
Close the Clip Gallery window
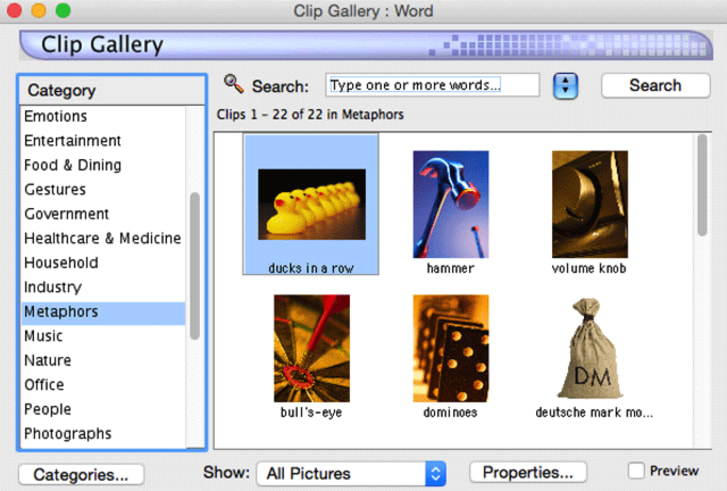(14, 10)
